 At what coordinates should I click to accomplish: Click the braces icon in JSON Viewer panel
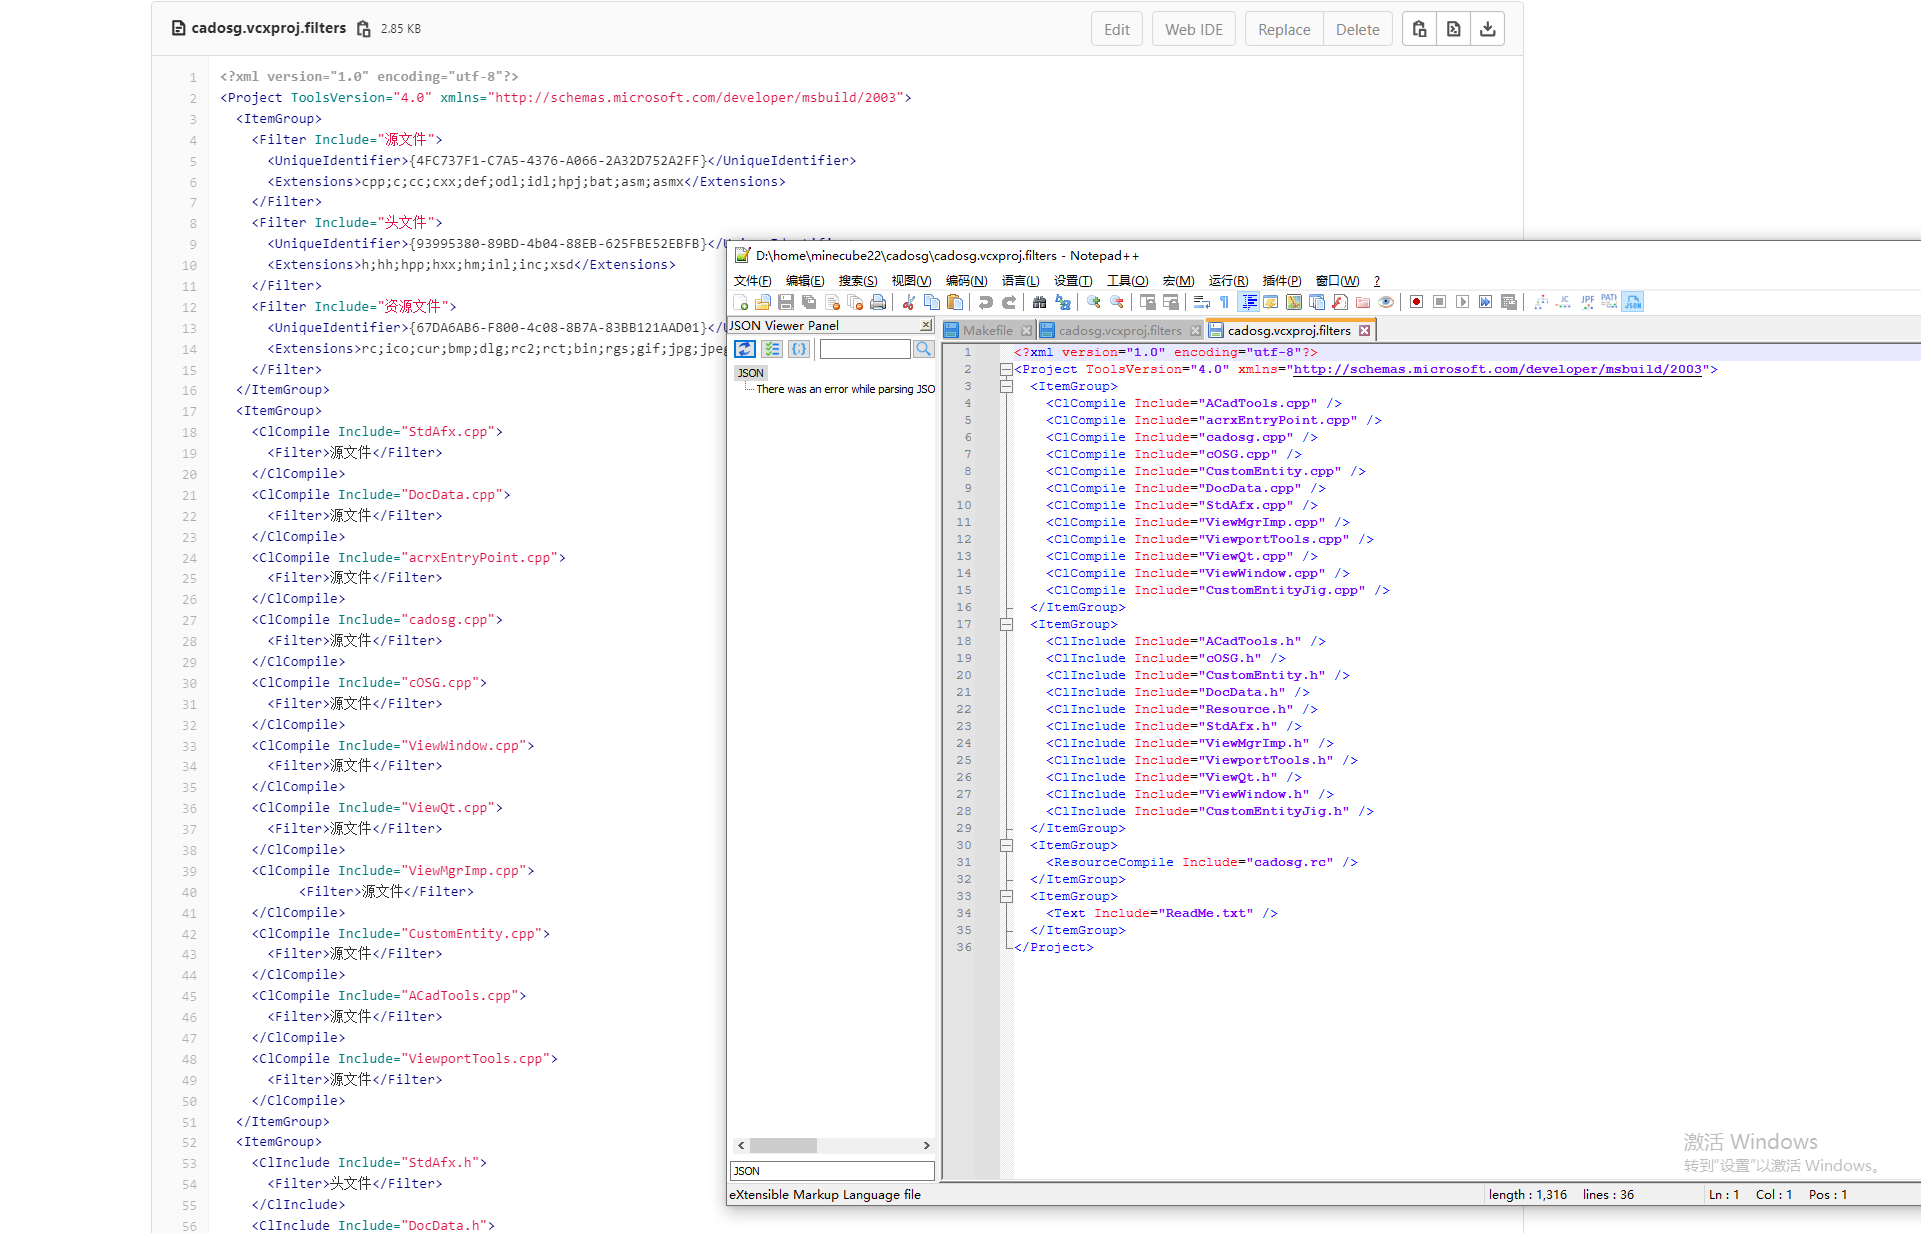(x=798, y=349)
